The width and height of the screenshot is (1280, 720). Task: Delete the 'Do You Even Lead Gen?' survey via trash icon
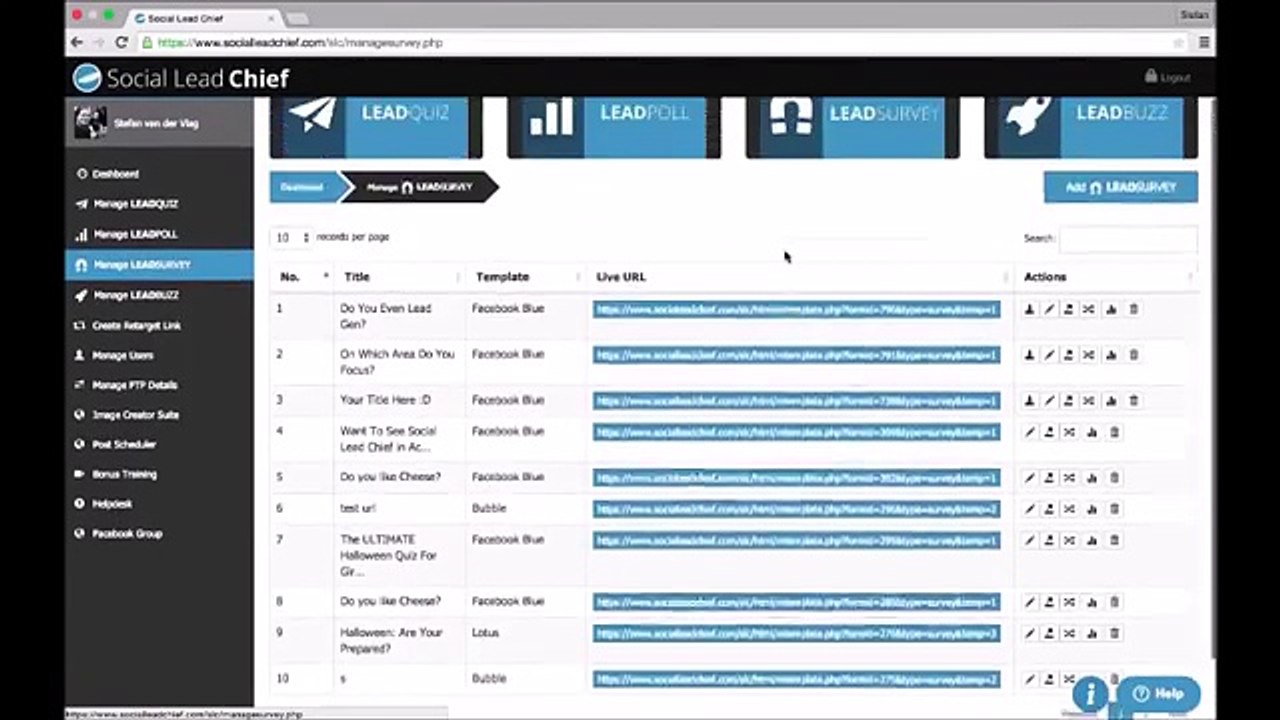point(1133,309)
